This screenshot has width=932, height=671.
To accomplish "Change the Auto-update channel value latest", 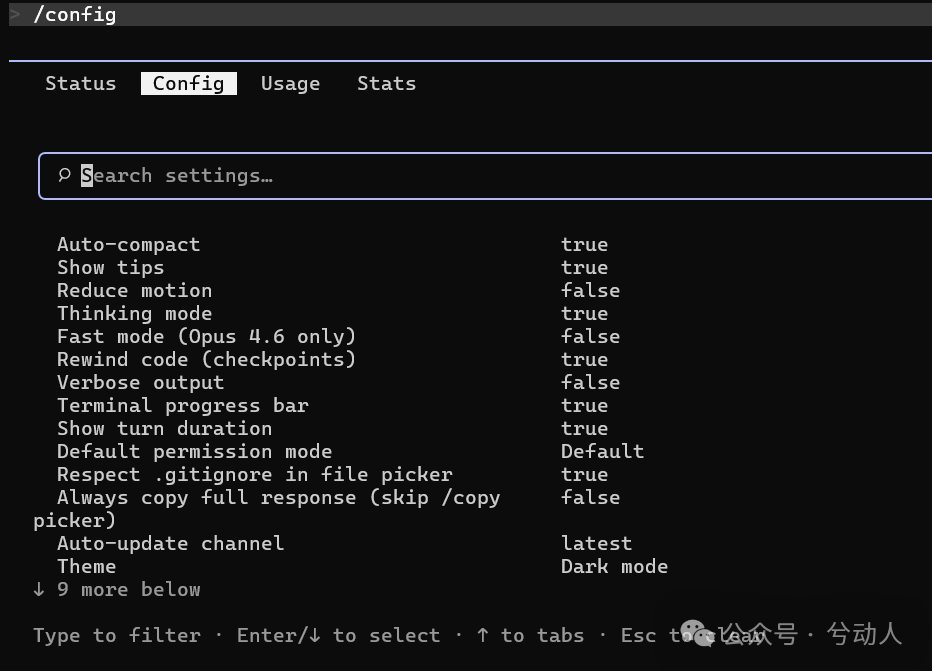I will pyautogui.click(x=596, y=544).
